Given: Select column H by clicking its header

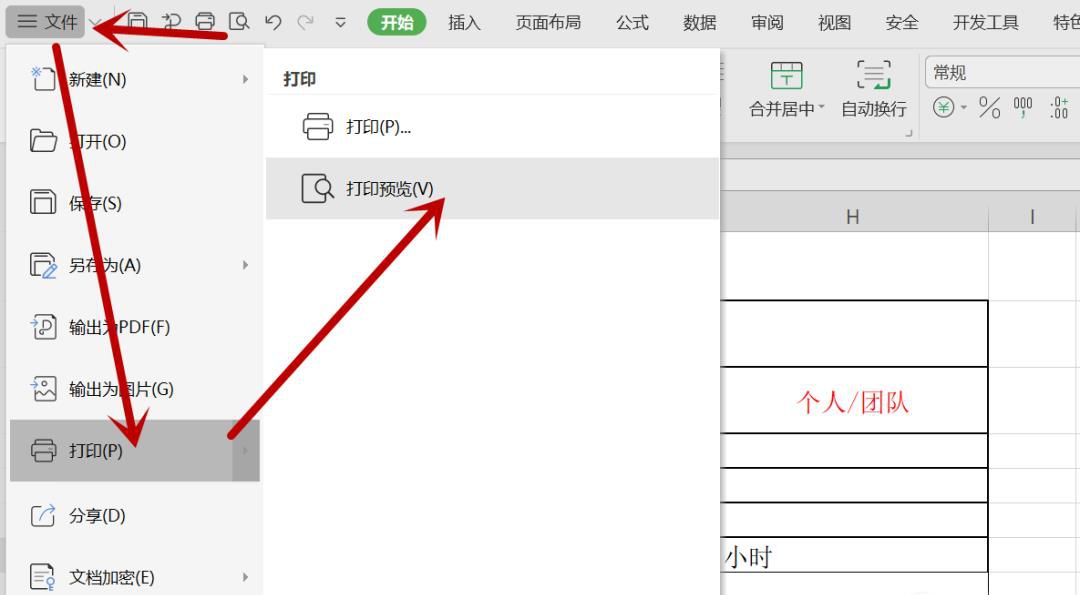Looking at the screenshot, I should [x=852, y=215].
